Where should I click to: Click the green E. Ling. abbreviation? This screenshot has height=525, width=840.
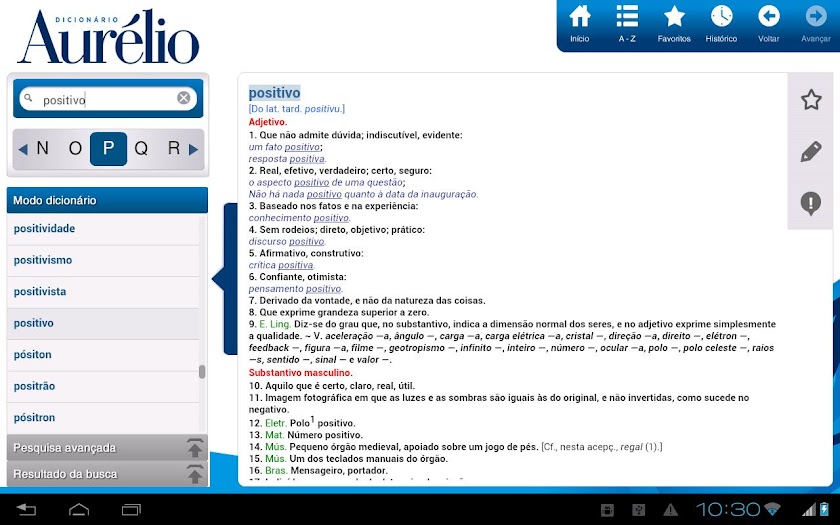275,324
